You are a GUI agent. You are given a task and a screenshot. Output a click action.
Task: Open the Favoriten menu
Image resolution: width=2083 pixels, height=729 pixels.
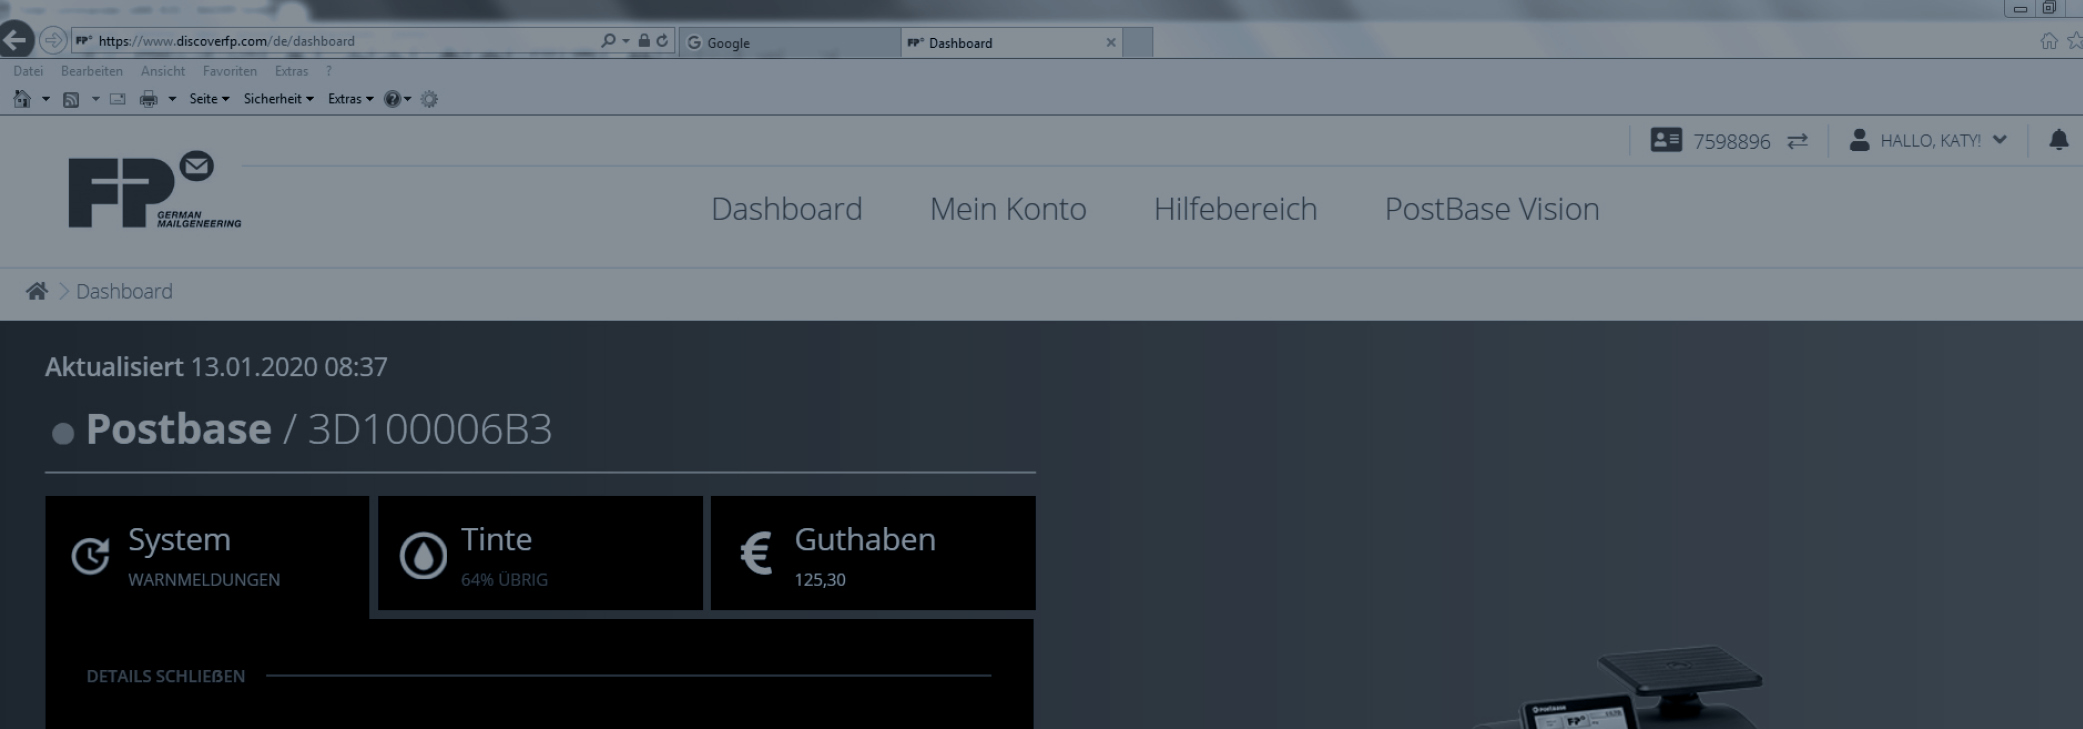point(229,71)
